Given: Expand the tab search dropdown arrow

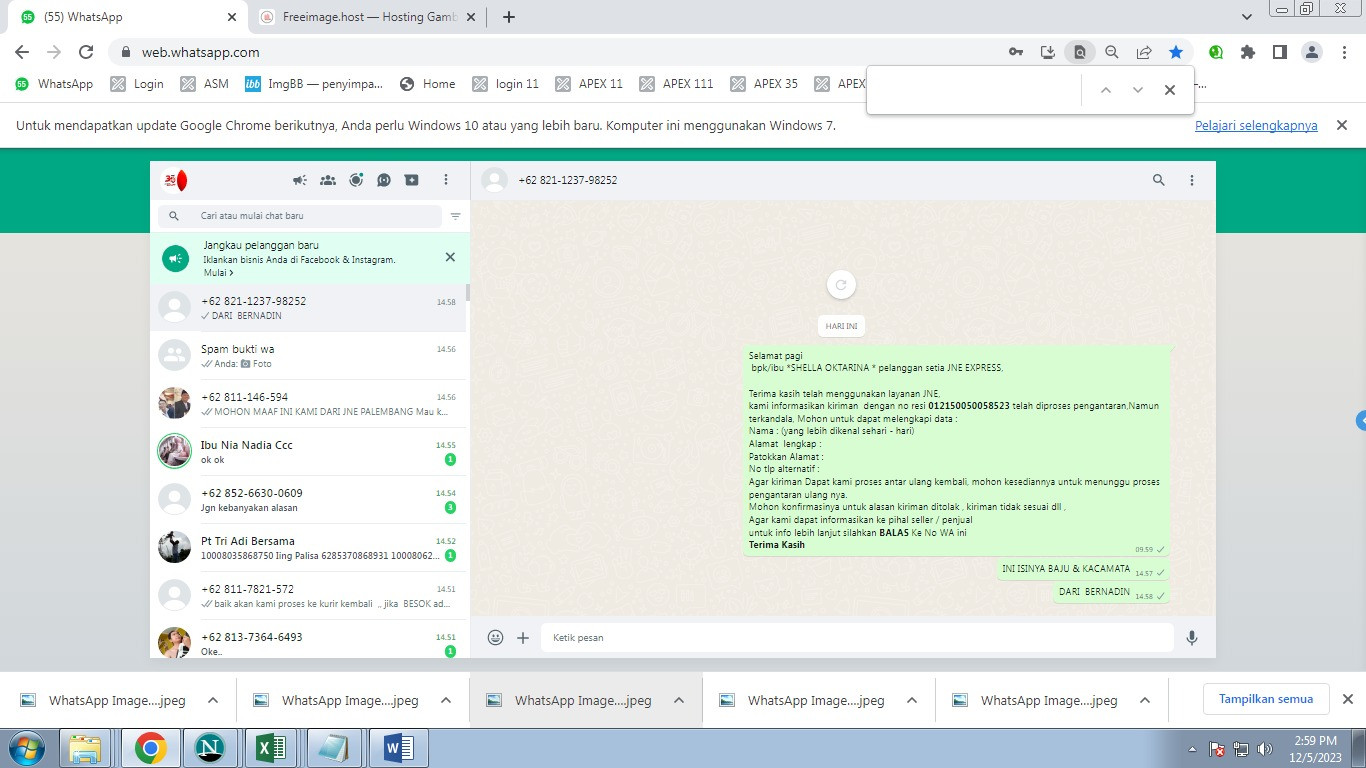Looking at the screenshot, I should coord(1246,17).
